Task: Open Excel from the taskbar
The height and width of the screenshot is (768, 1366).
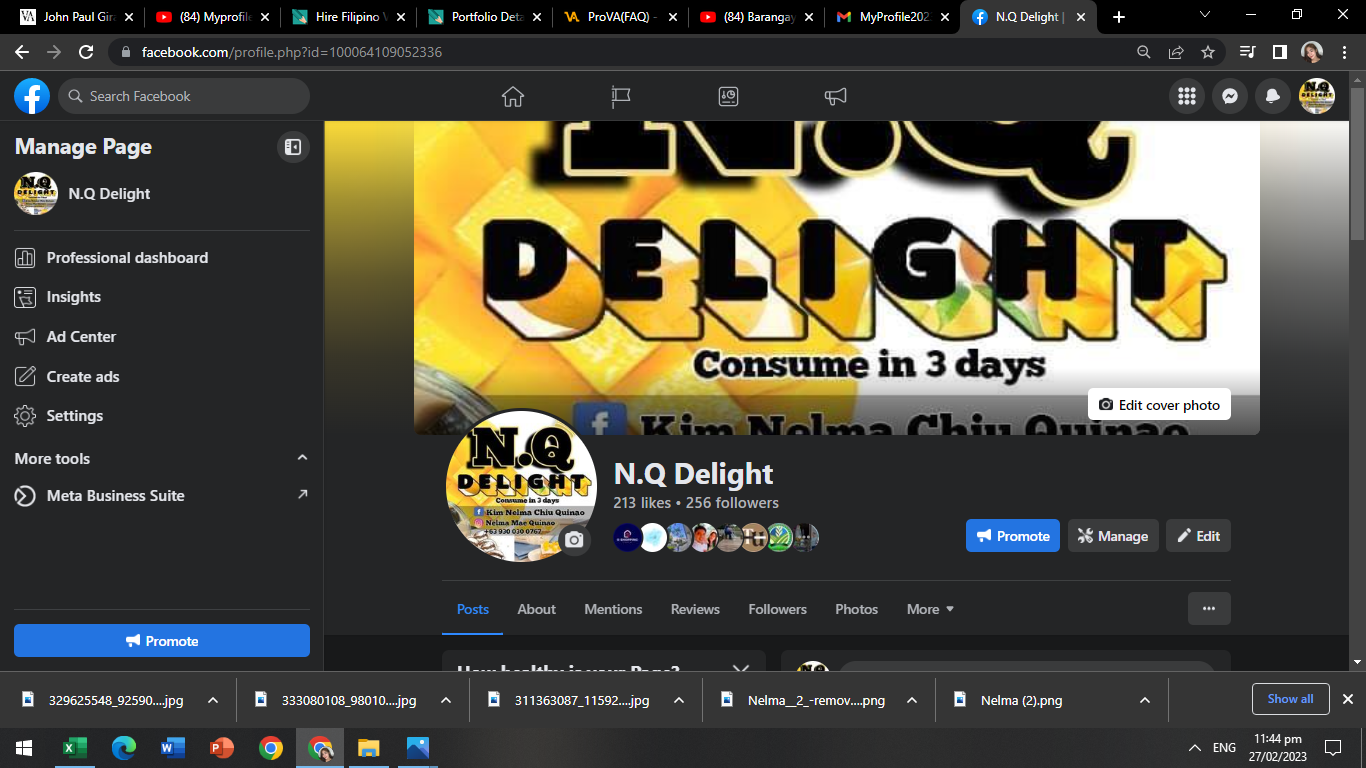Action: pyautogui.click(x=74, y=748)
